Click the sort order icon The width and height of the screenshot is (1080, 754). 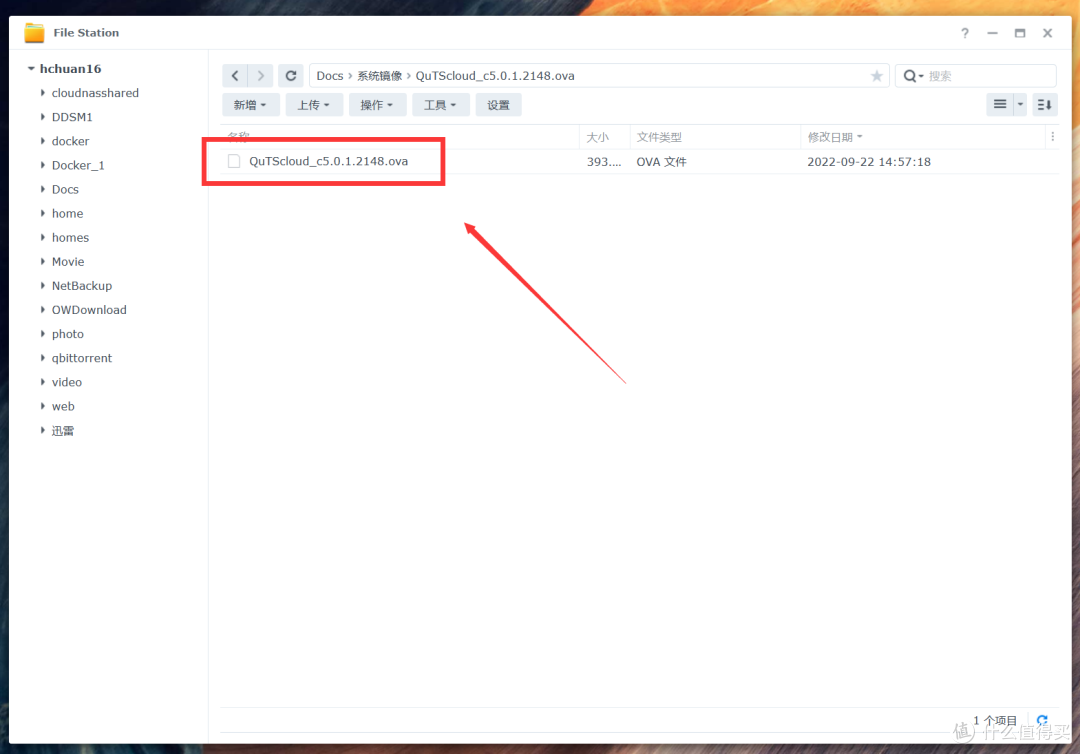tap(1044, 105)
